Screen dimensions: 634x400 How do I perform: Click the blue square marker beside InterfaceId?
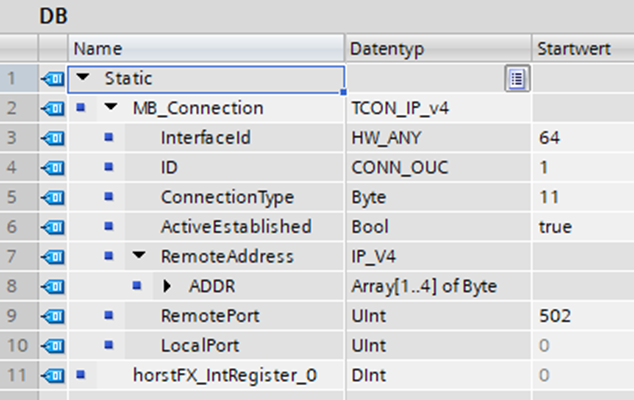109,138
